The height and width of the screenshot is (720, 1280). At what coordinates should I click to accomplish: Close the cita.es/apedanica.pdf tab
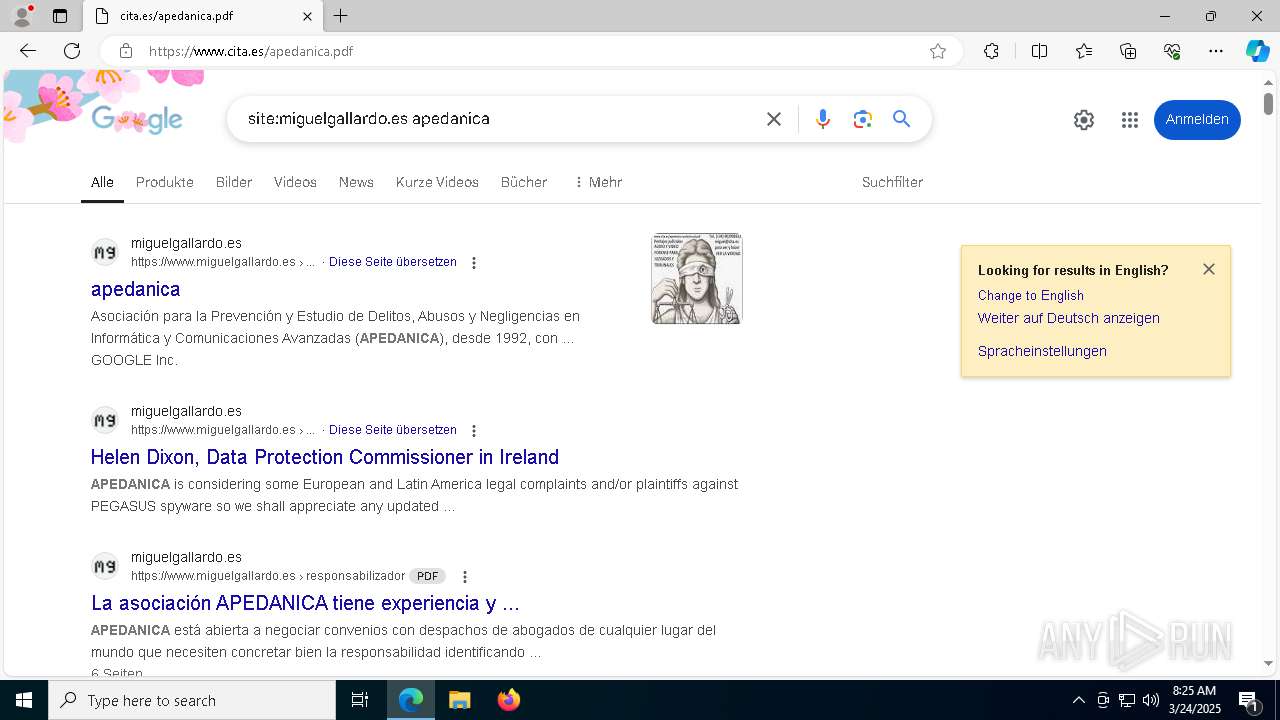pos(307,16)
